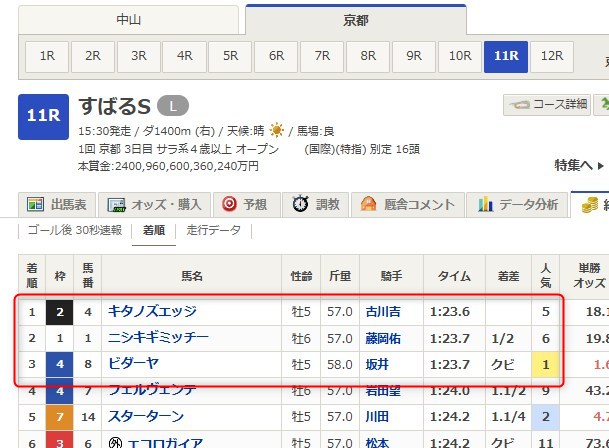Select the highlighted 11R race button

[506, 57]
